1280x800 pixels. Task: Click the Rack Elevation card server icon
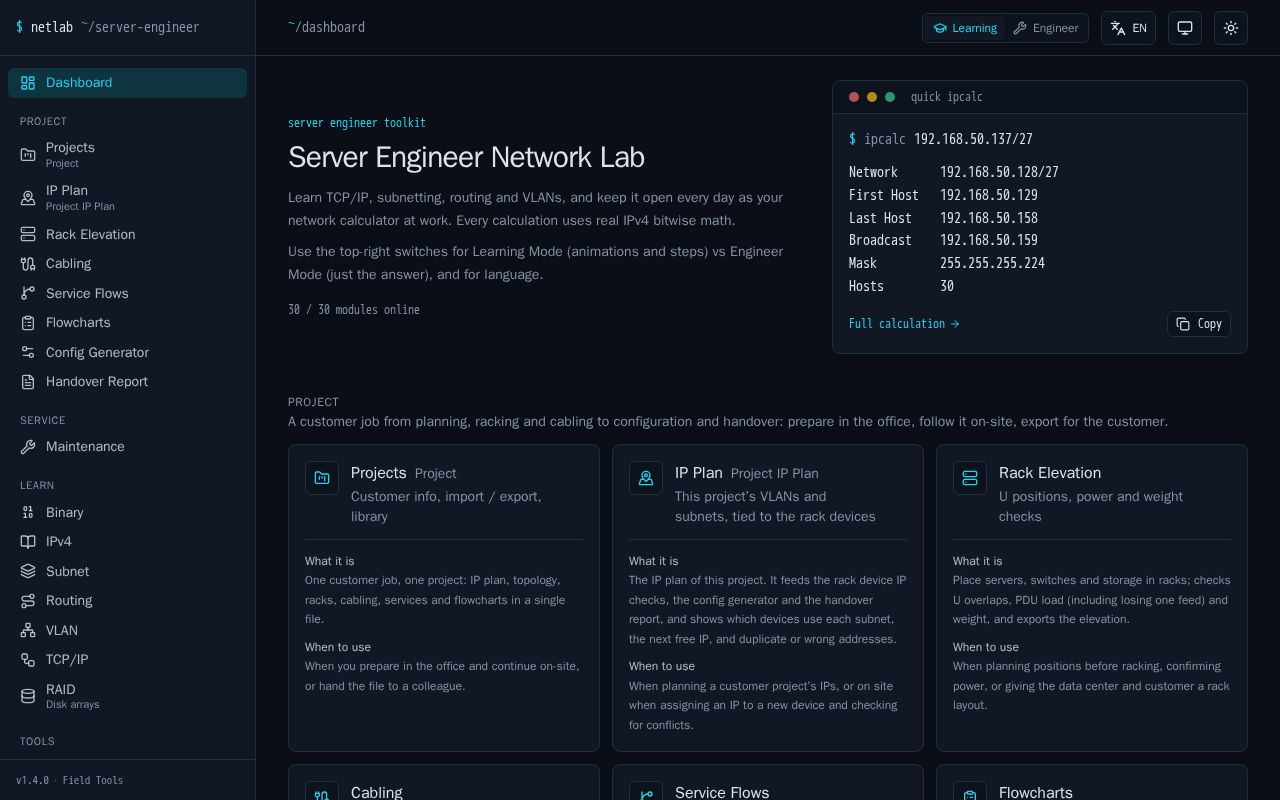point(970,478)
